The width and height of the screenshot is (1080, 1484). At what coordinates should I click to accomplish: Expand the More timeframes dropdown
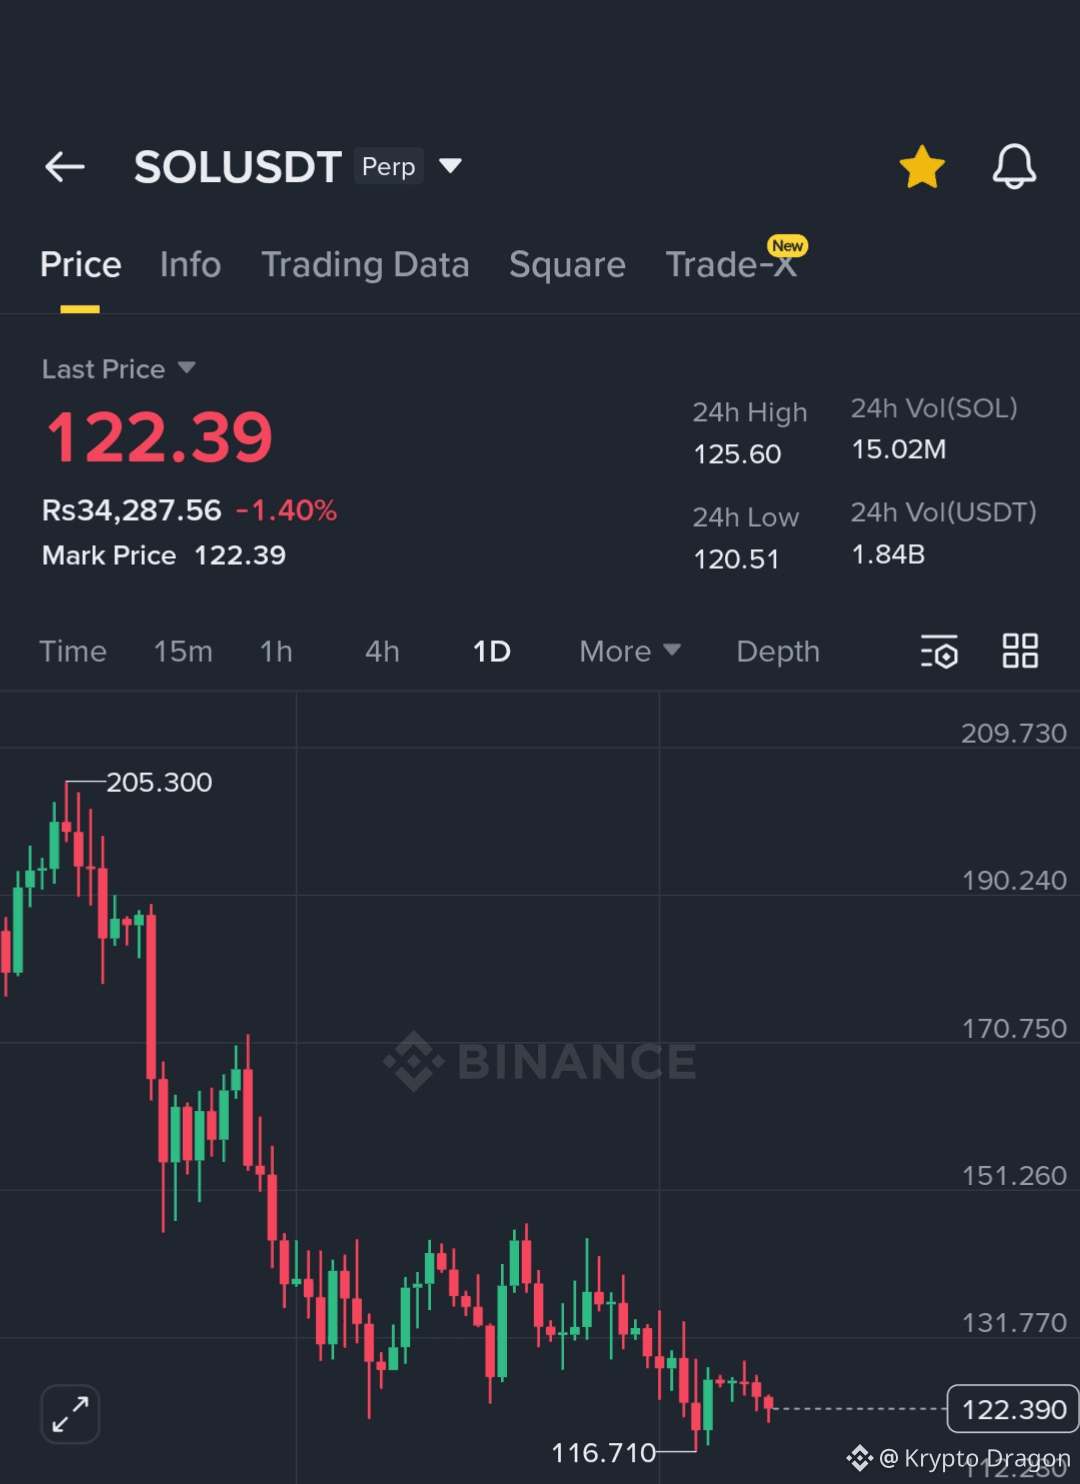tap(630, 651)
